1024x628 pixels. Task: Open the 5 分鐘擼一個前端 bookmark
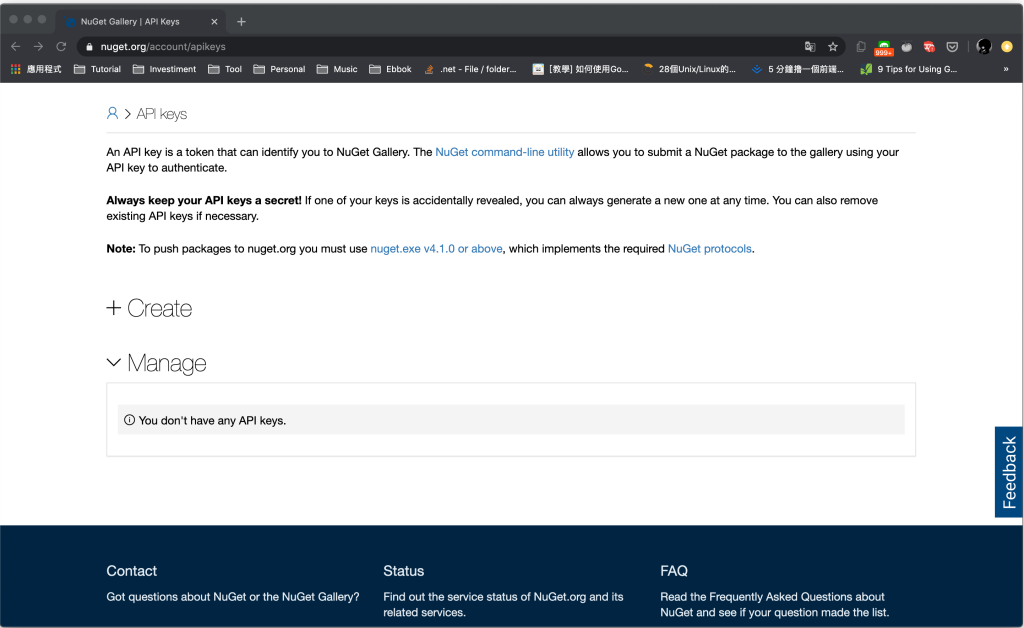tap(797, 69)
